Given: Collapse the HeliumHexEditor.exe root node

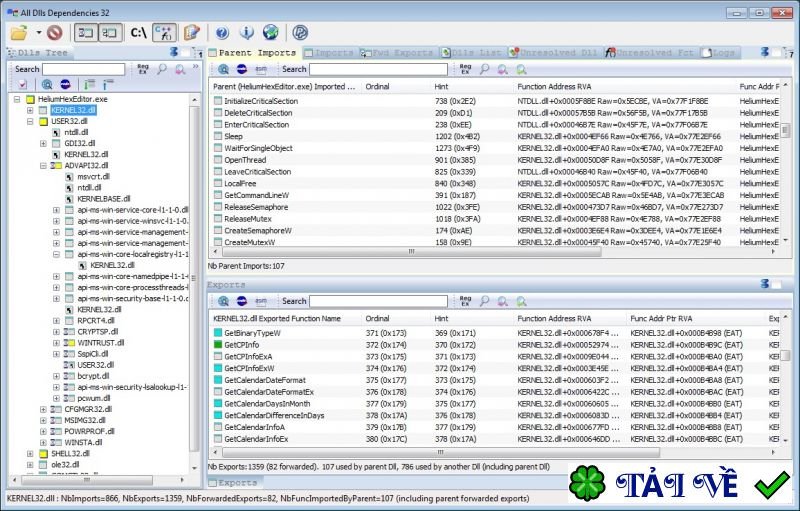Looking at the screenshot, I should coord(17,99).
